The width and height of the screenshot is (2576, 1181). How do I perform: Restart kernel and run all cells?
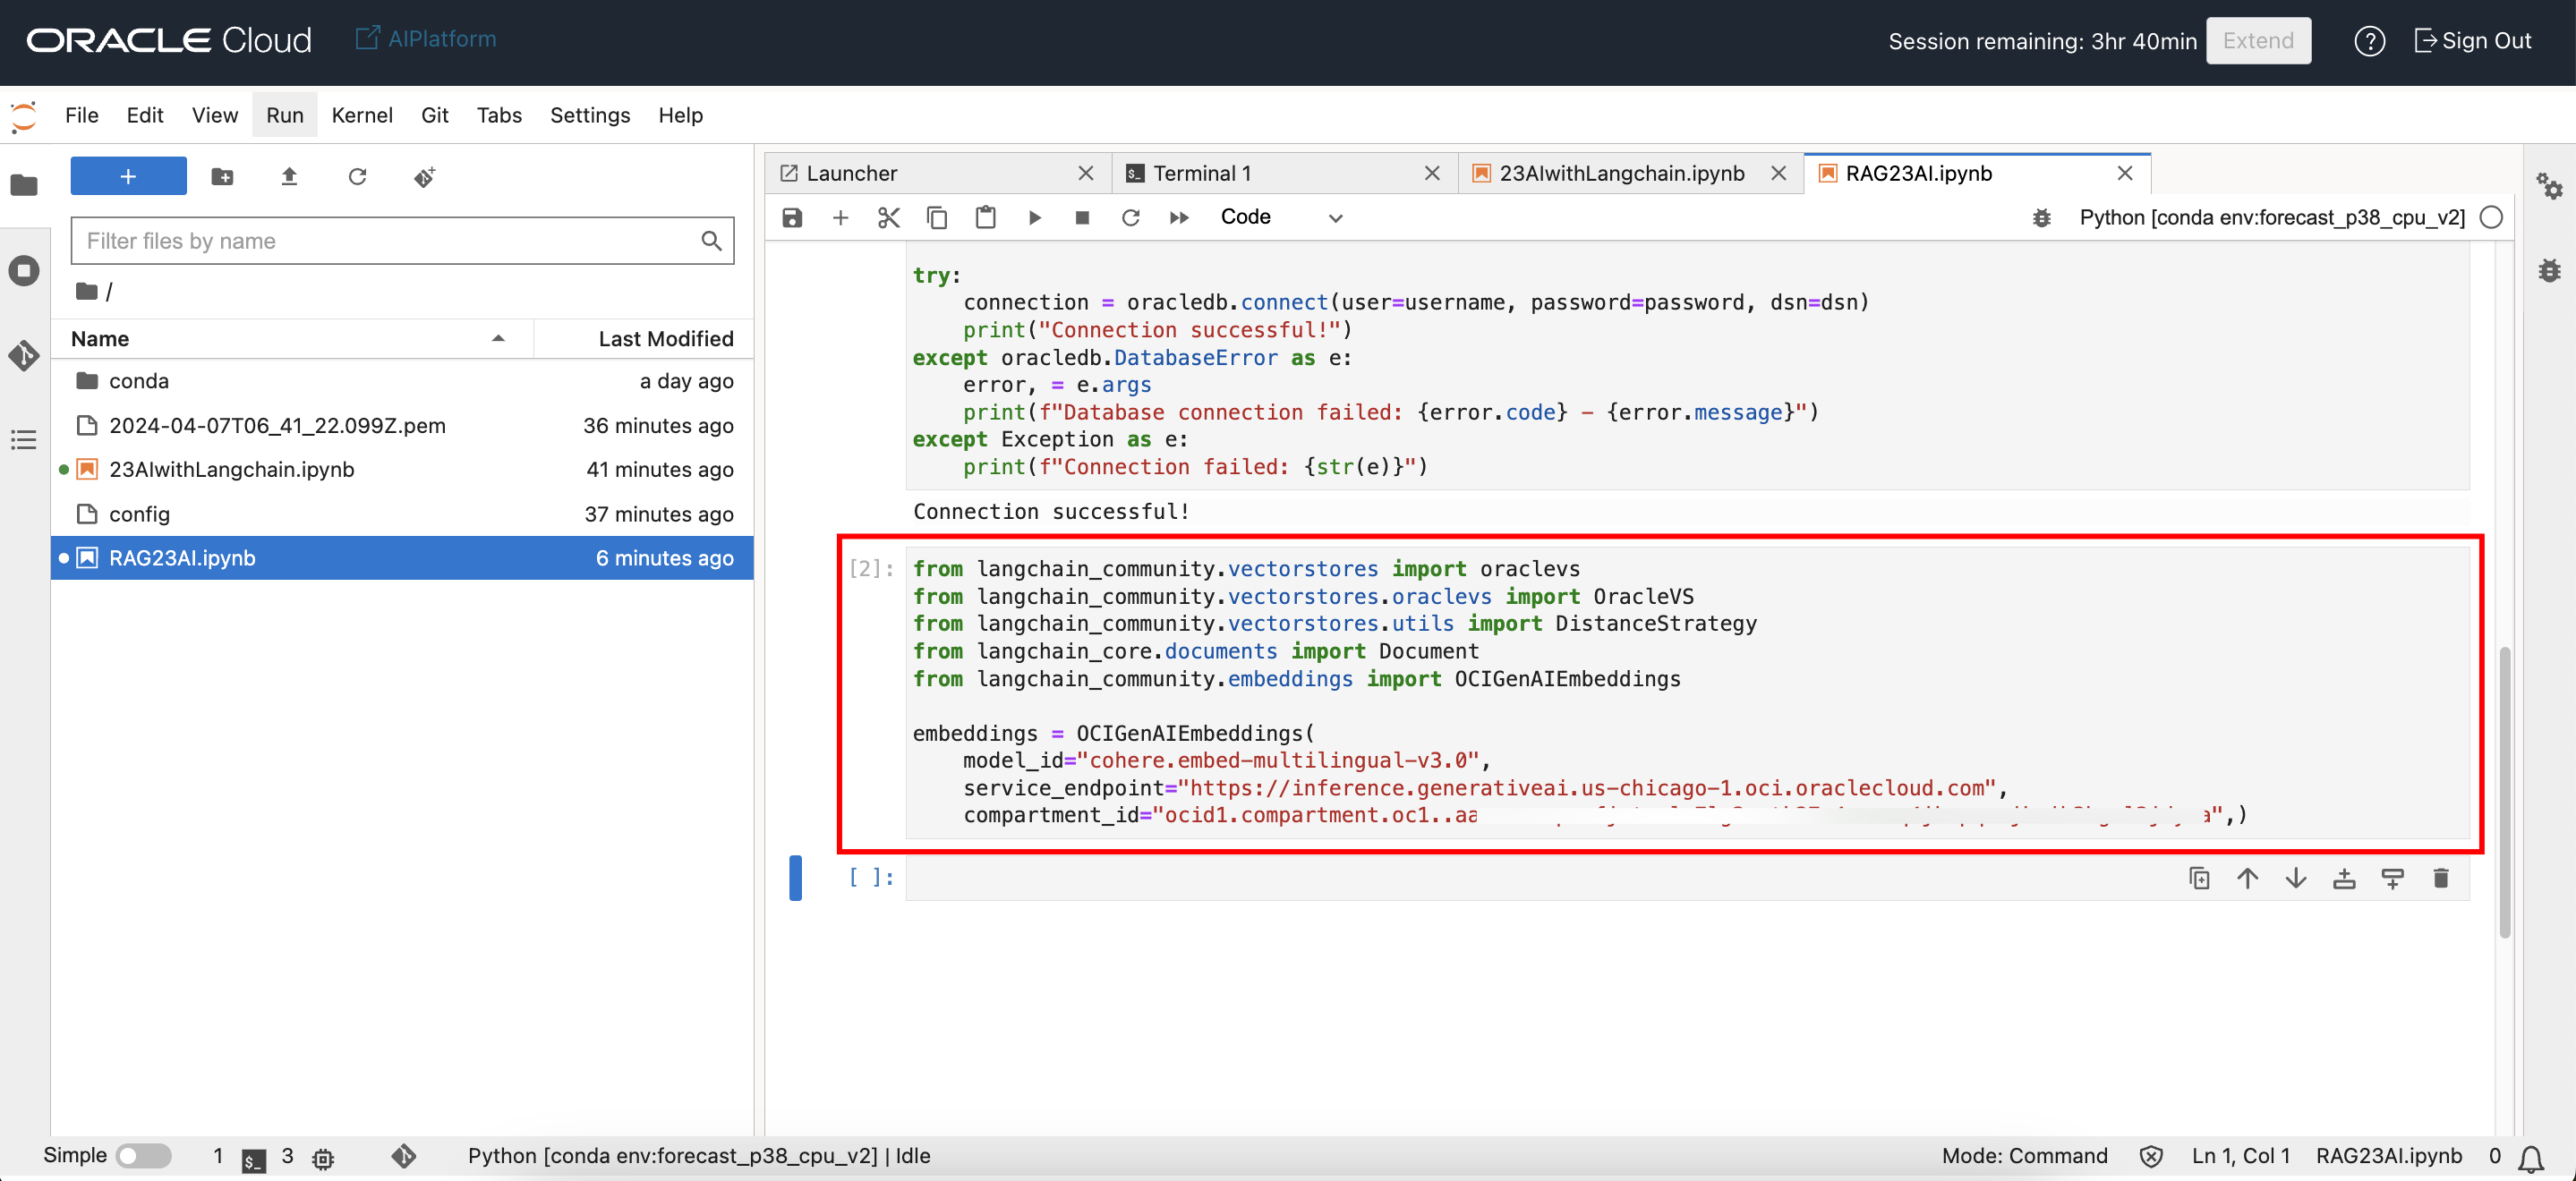click(1179, 217)
